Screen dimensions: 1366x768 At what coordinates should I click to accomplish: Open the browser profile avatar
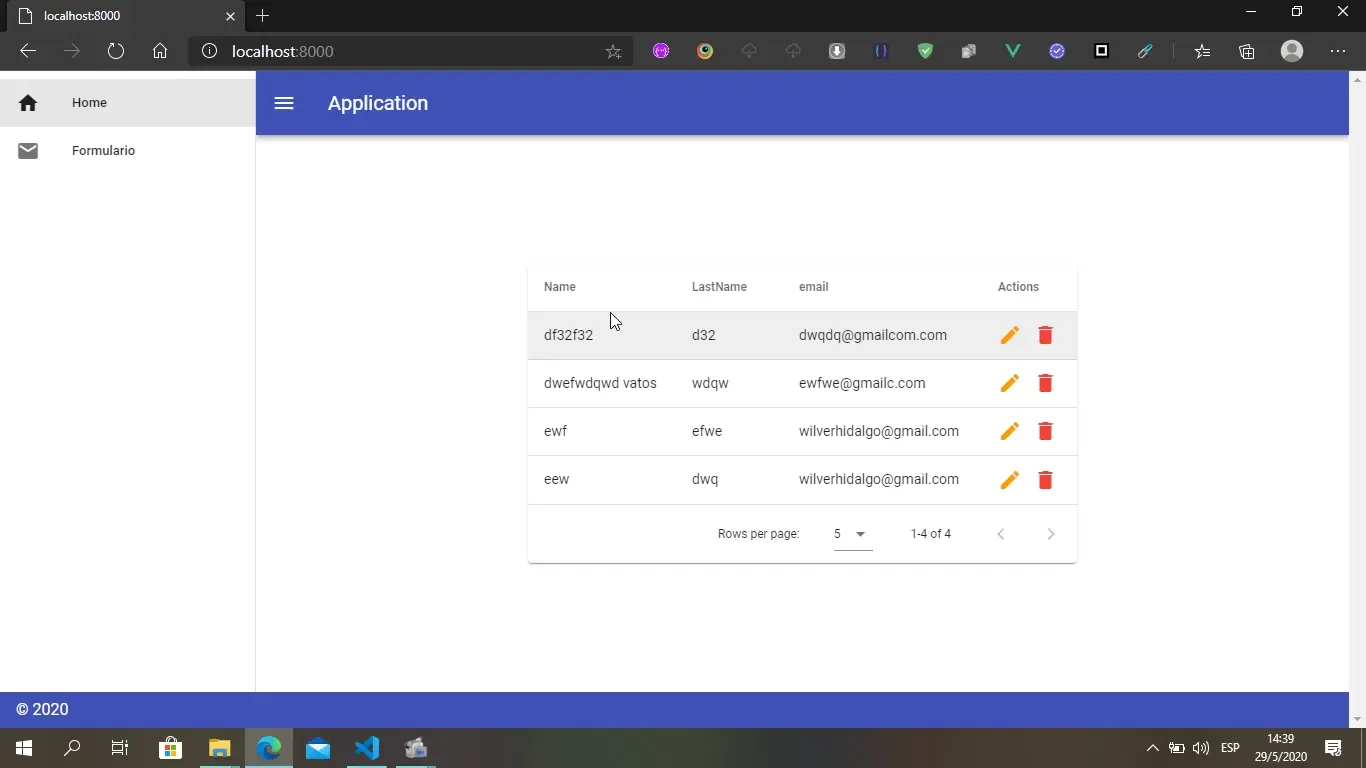pyautogui.click(x=1292, y=51)
